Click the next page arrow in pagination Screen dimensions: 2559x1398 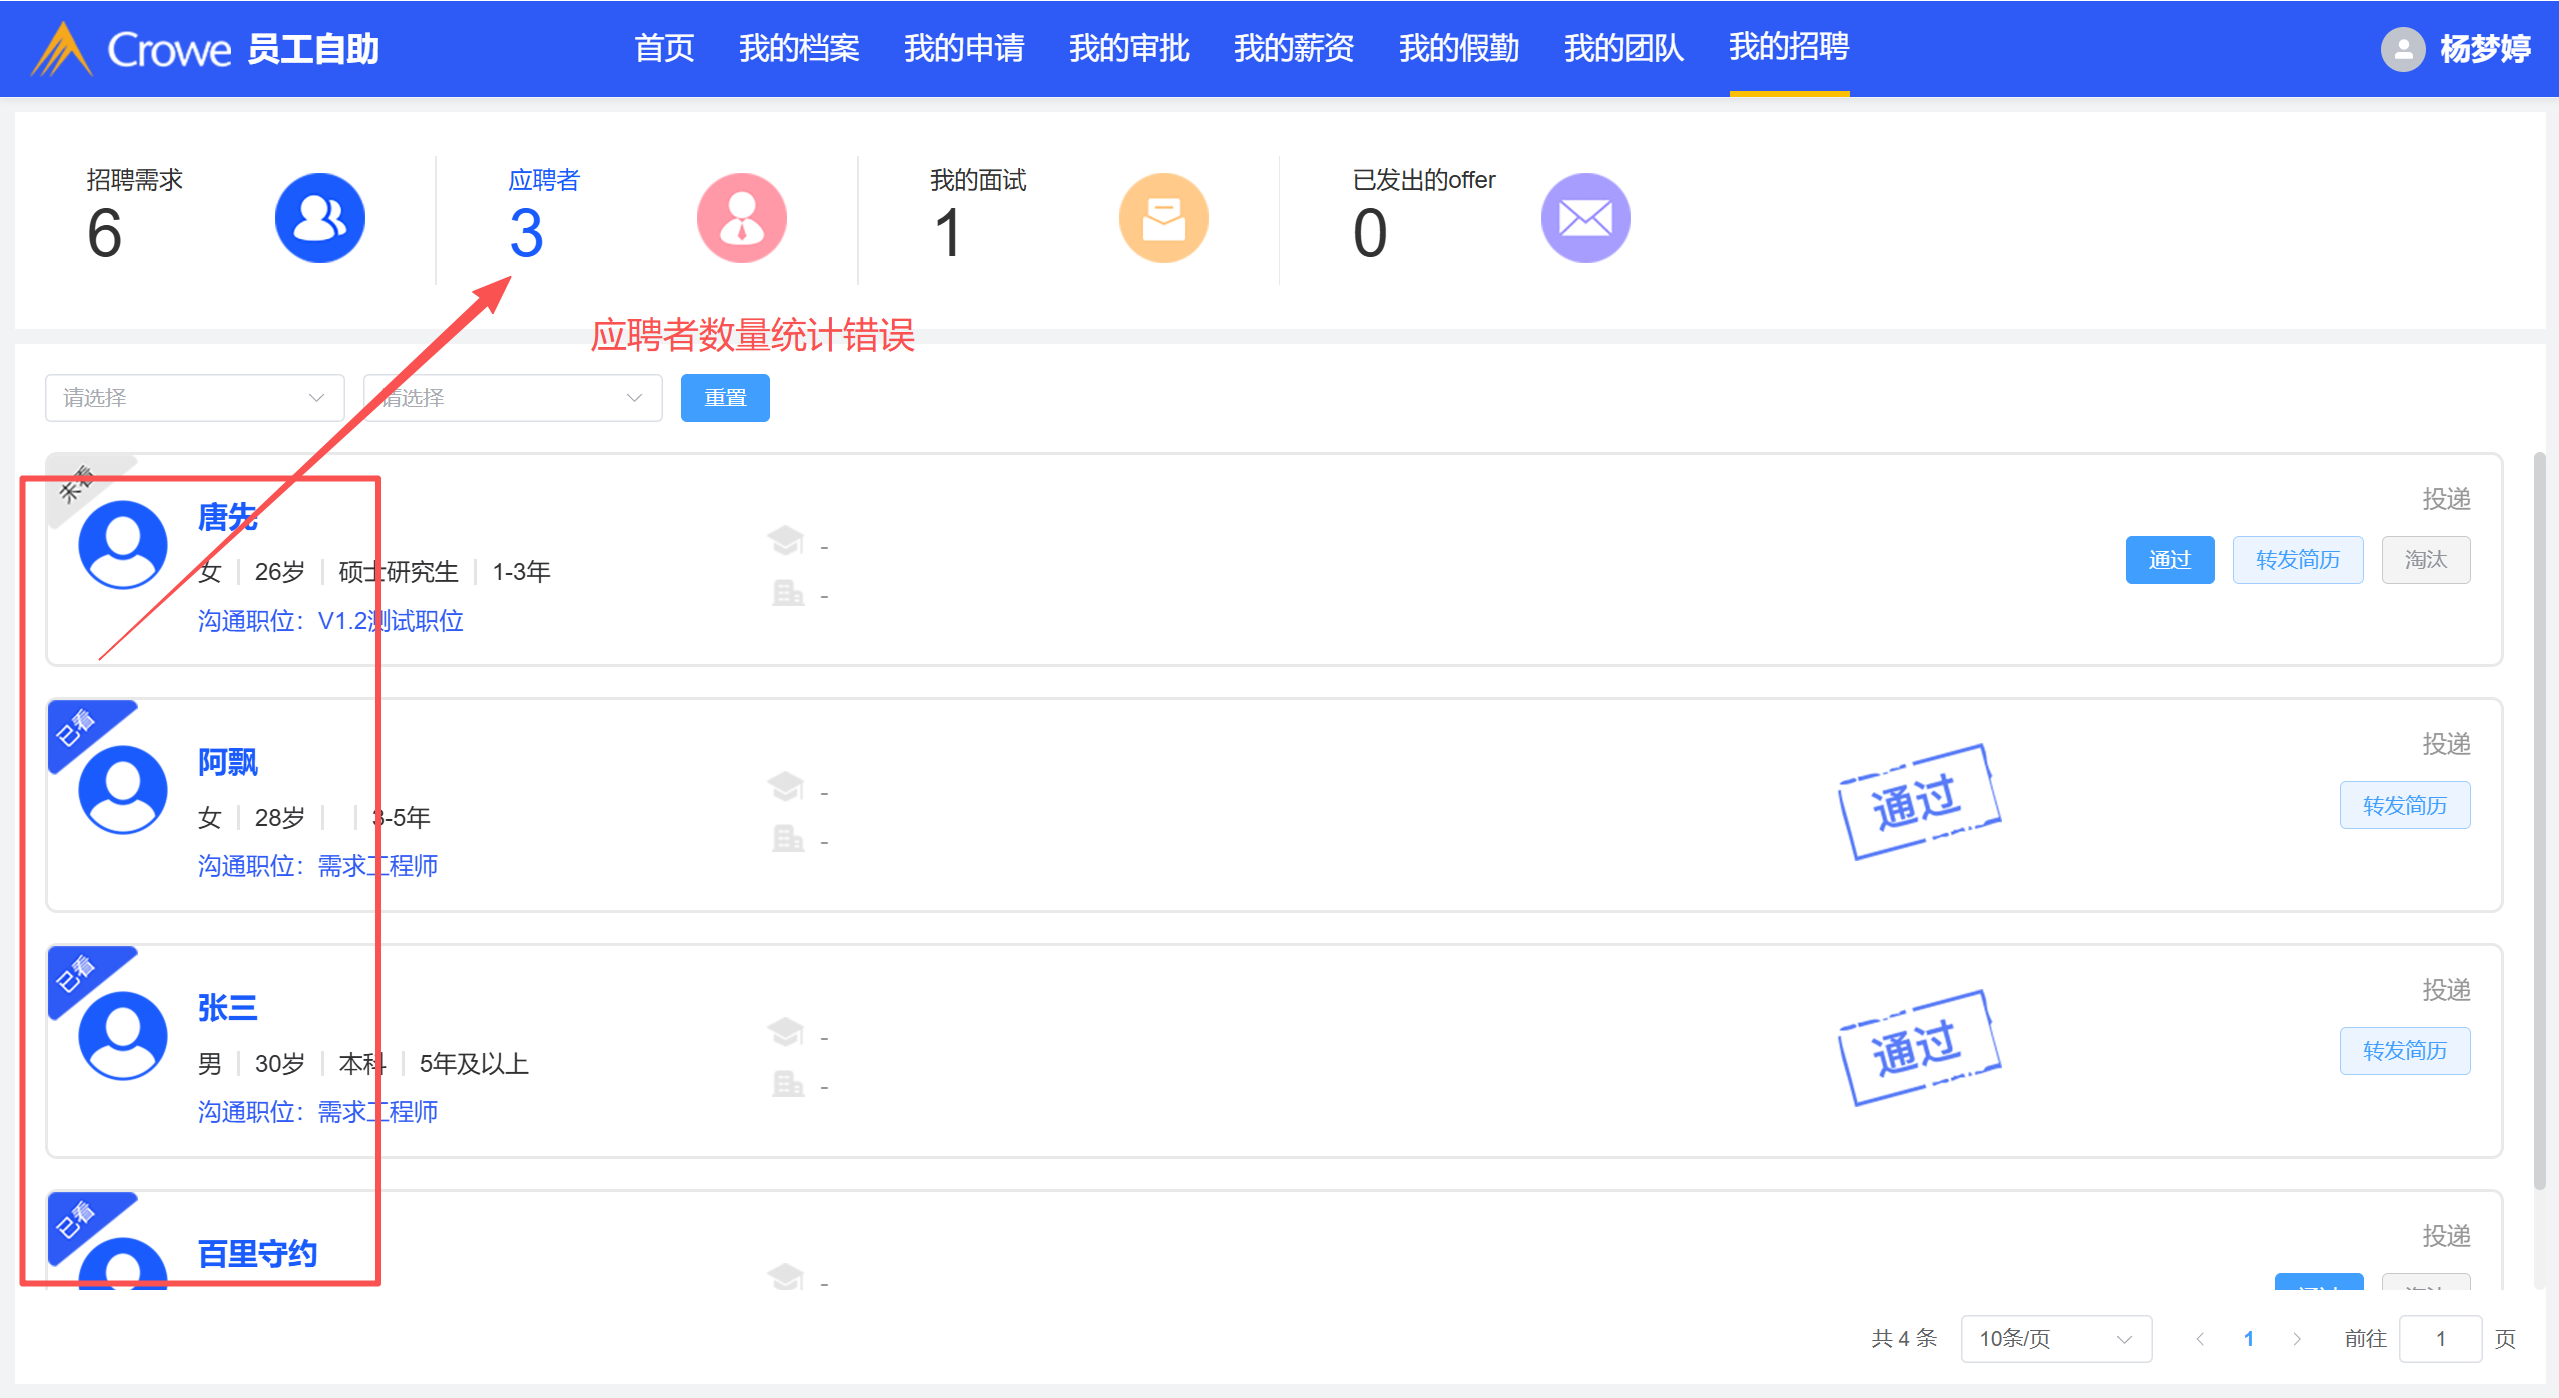pos(2297,1338)
